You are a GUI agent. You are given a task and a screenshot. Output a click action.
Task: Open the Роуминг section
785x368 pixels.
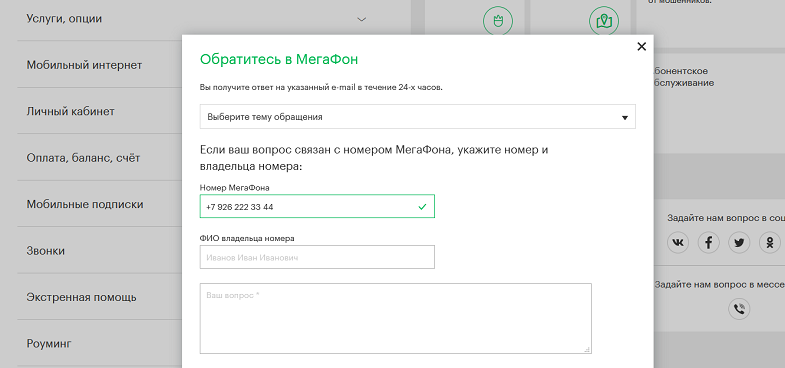49,344
